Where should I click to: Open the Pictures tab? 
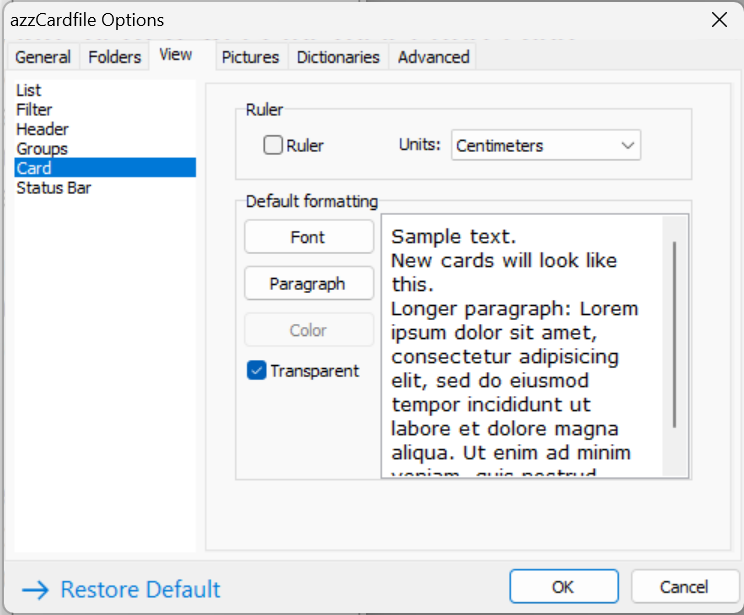coord(251,57)
